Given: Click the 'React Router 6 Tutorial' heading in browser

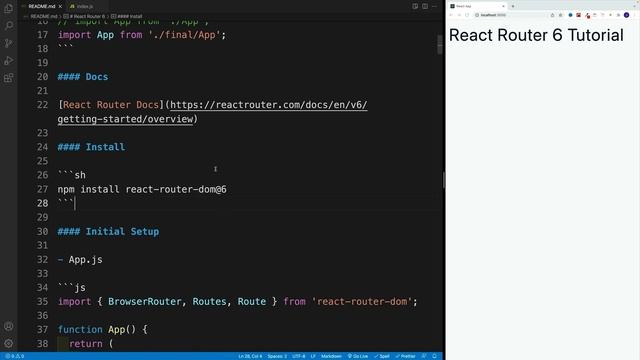Looking at the screenshot, I should [x=536, y=36].
